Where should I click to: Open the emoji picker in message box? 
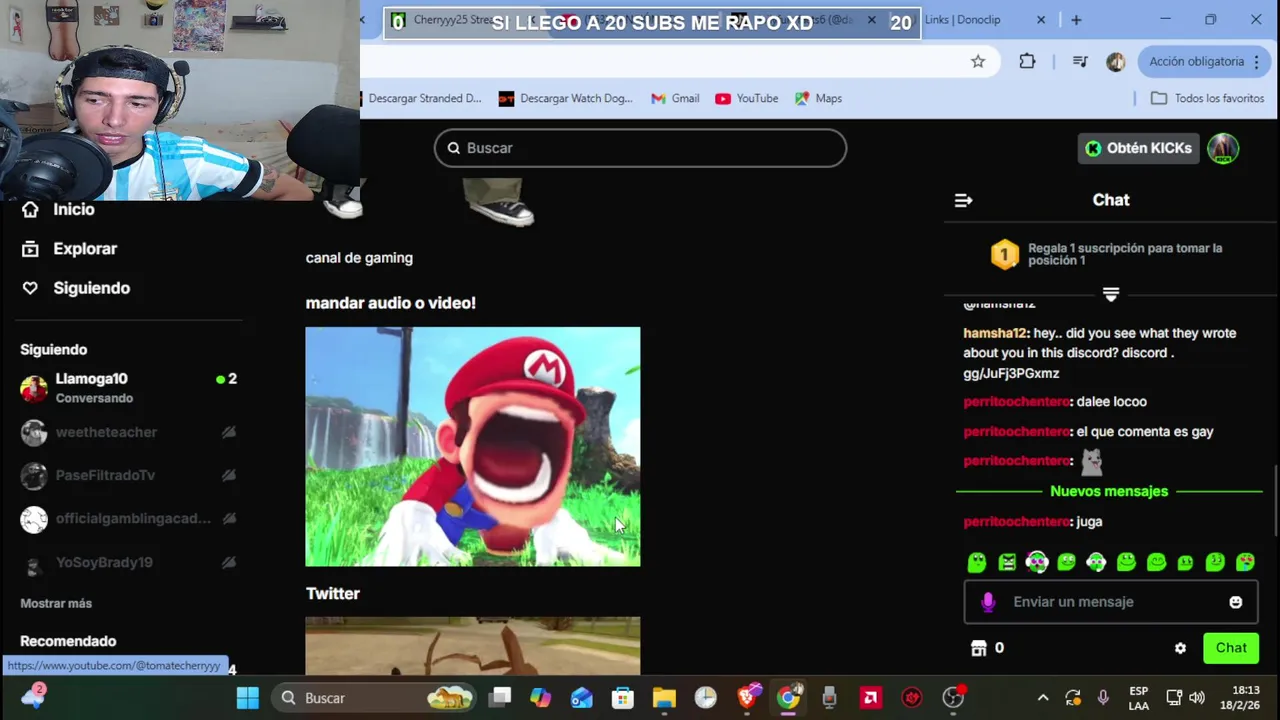pos(1236,602)
